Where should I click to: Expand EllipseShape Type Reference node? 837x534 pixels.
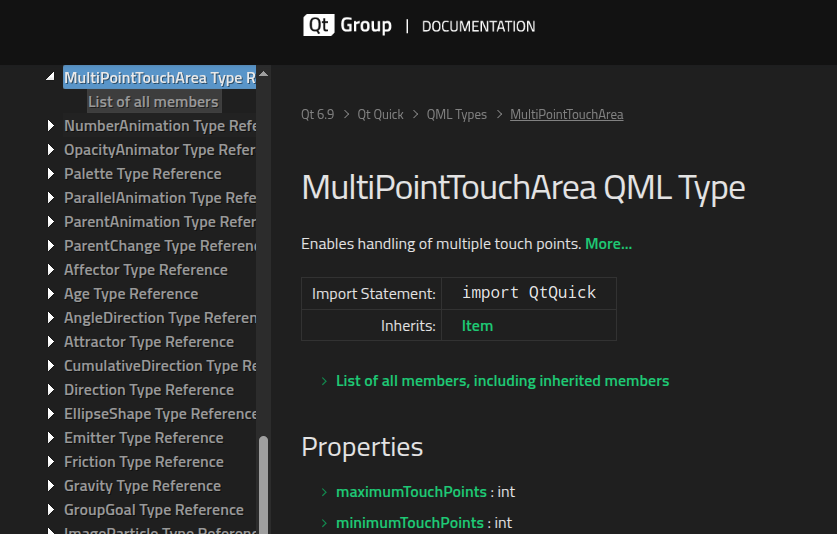tap(51, 414)
